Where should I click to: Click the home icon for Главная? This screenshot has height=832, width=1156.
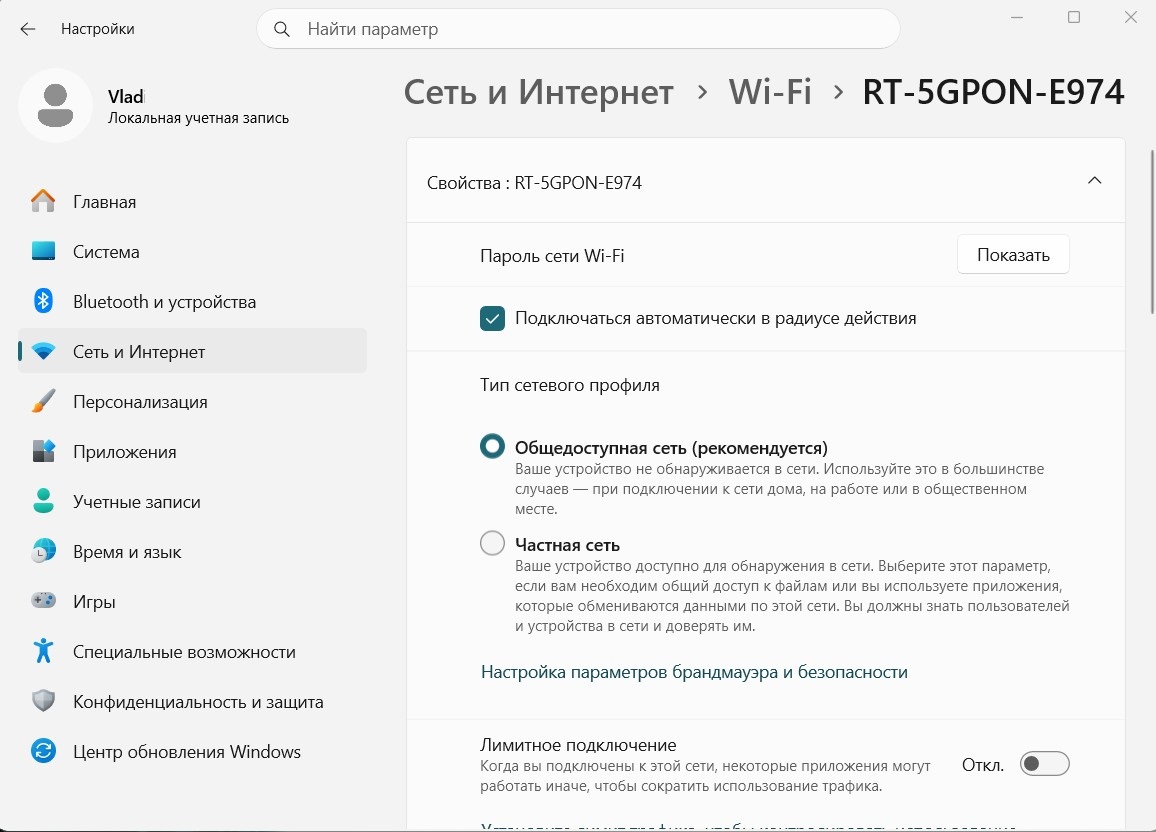click(43, 201)
